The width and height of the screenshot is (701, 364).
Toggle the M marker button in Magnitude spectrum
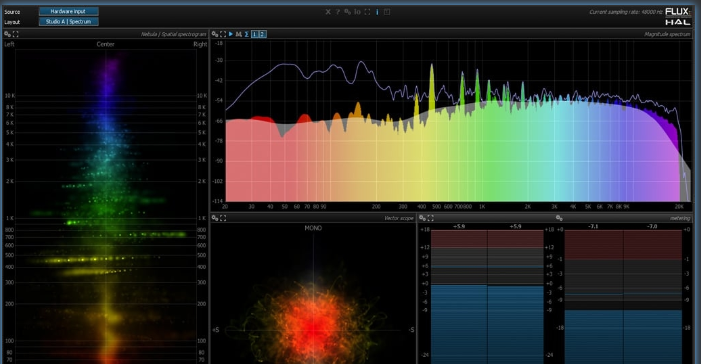click(x=239, y=34)
